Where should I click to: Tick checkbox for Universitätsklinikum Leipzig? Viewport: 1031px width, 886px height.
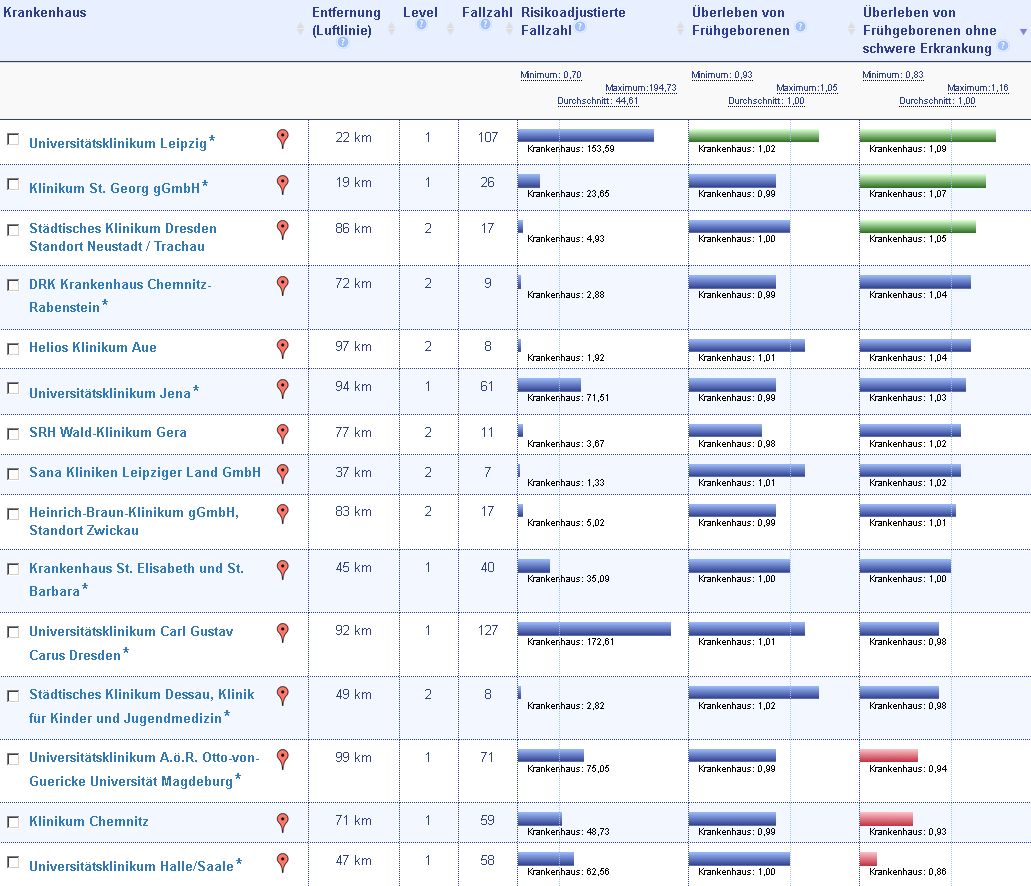pyautogui.click(x=12, y=139)
